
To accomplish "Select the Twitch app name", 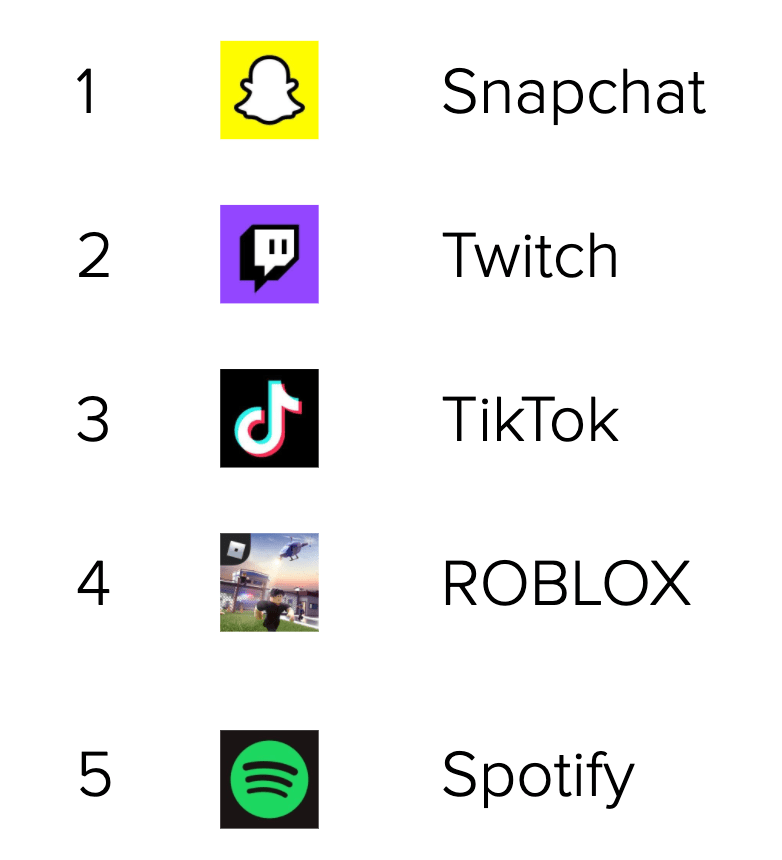I will point(530,256).
